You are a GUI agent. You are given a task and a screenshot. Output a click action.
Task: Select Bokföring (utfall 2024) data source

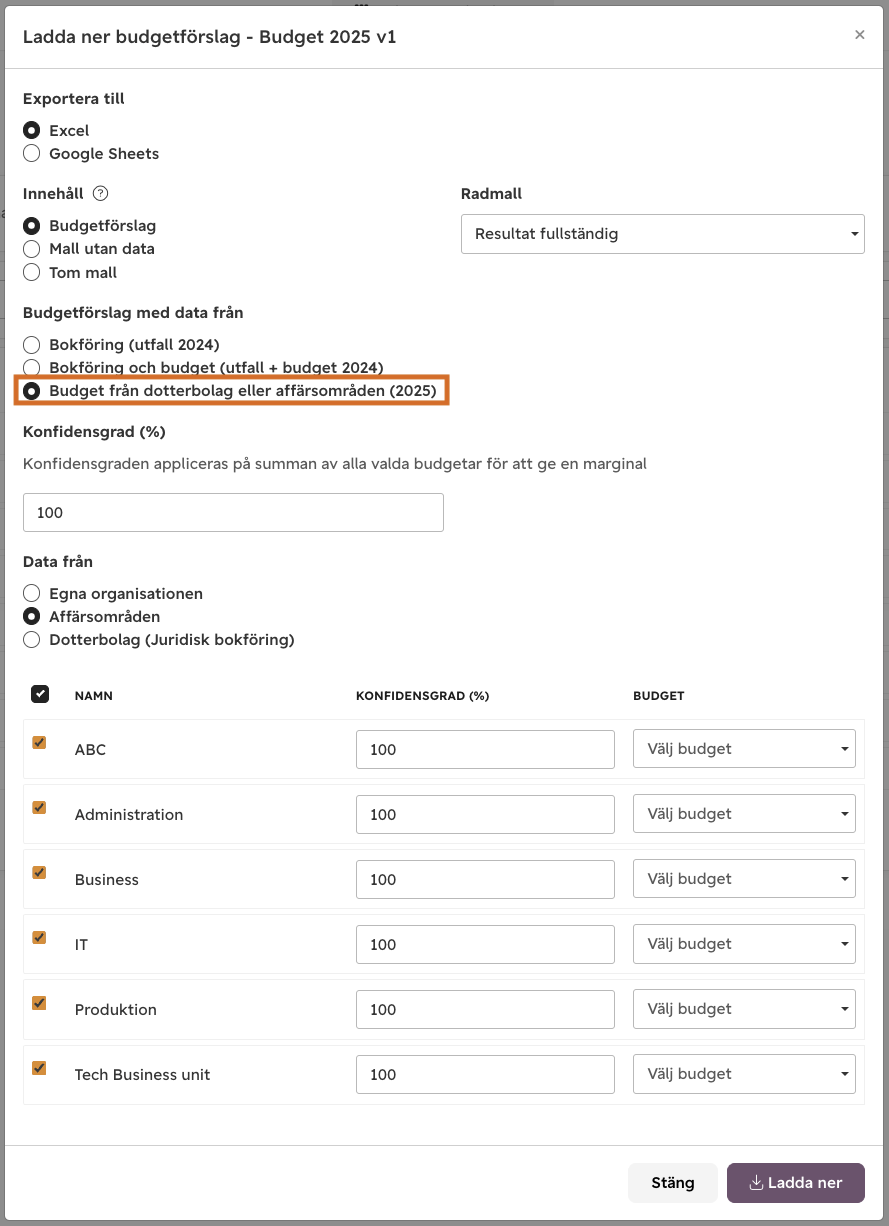[32, 345]
